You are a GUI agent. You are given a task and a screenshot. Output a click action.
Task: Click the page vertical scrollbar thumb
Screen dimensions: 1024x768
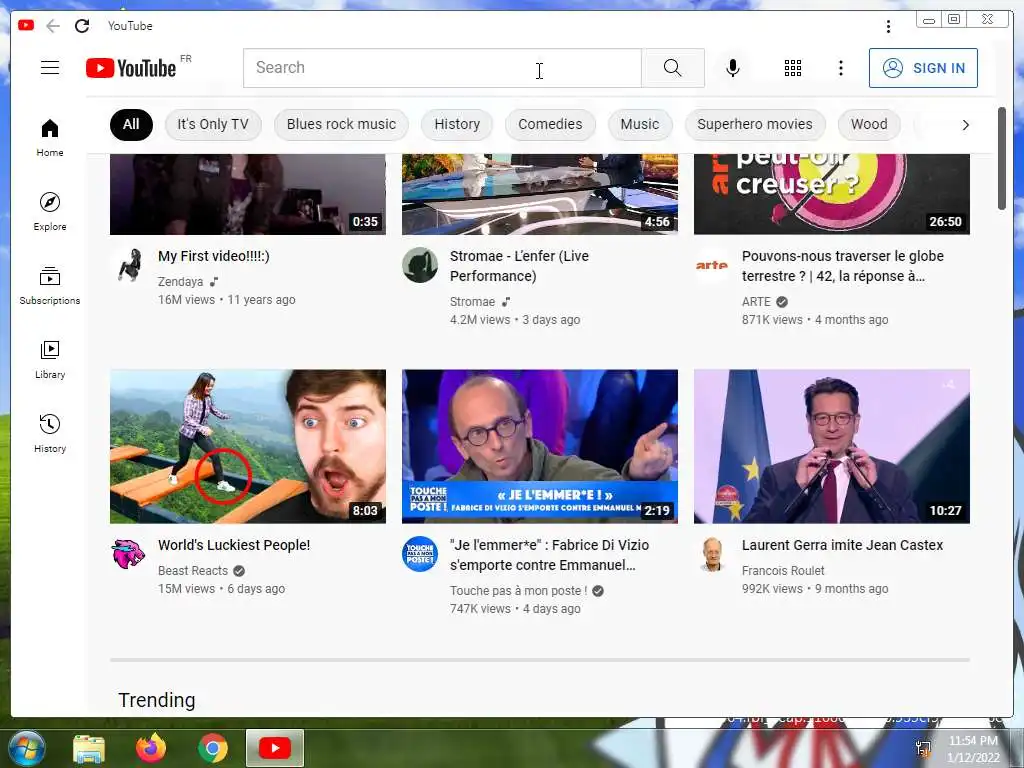coord(1002,159)
